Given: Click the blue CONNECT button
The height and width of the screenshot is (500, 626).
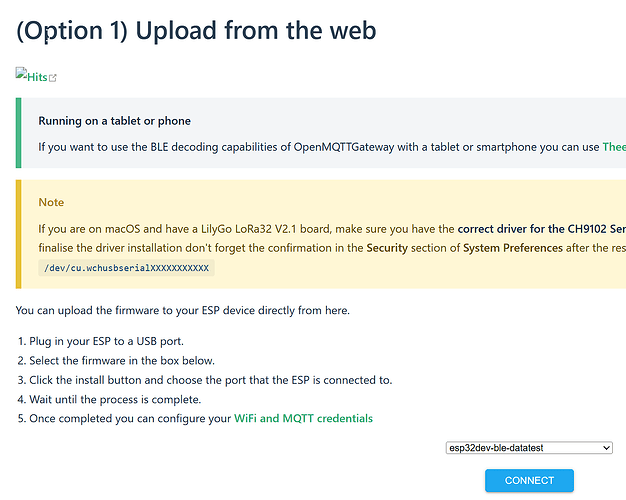Looking at the screenshot, I should pyautogui.click(x=529, y=480).
